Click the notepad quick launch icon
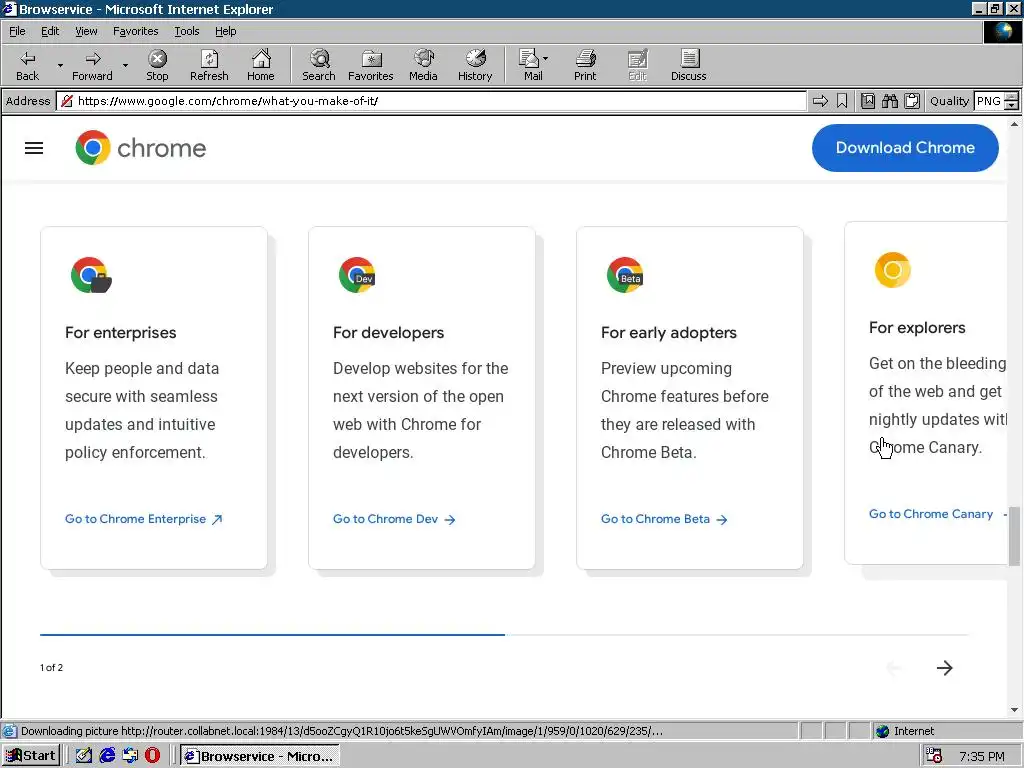This screenshot has width=1024, height=768. (84, 756)
